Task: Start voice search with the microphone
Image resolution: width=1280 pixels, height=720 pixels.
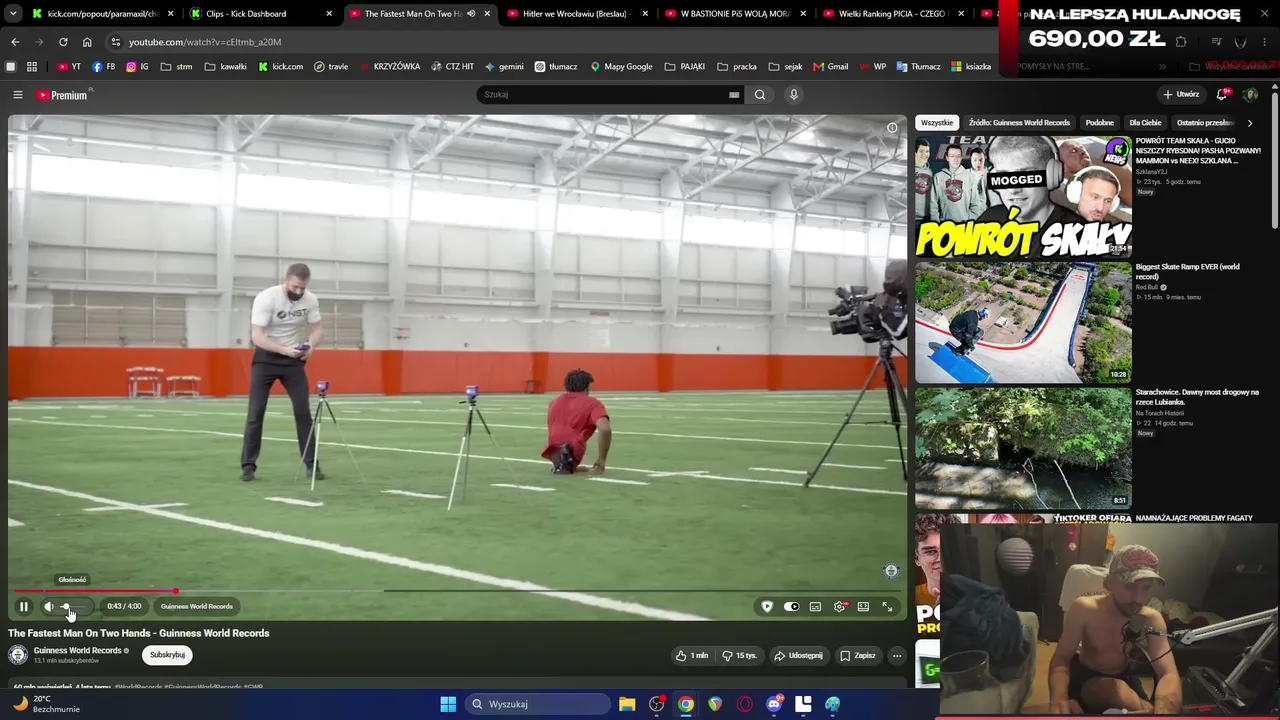Action: pos(794,95)
